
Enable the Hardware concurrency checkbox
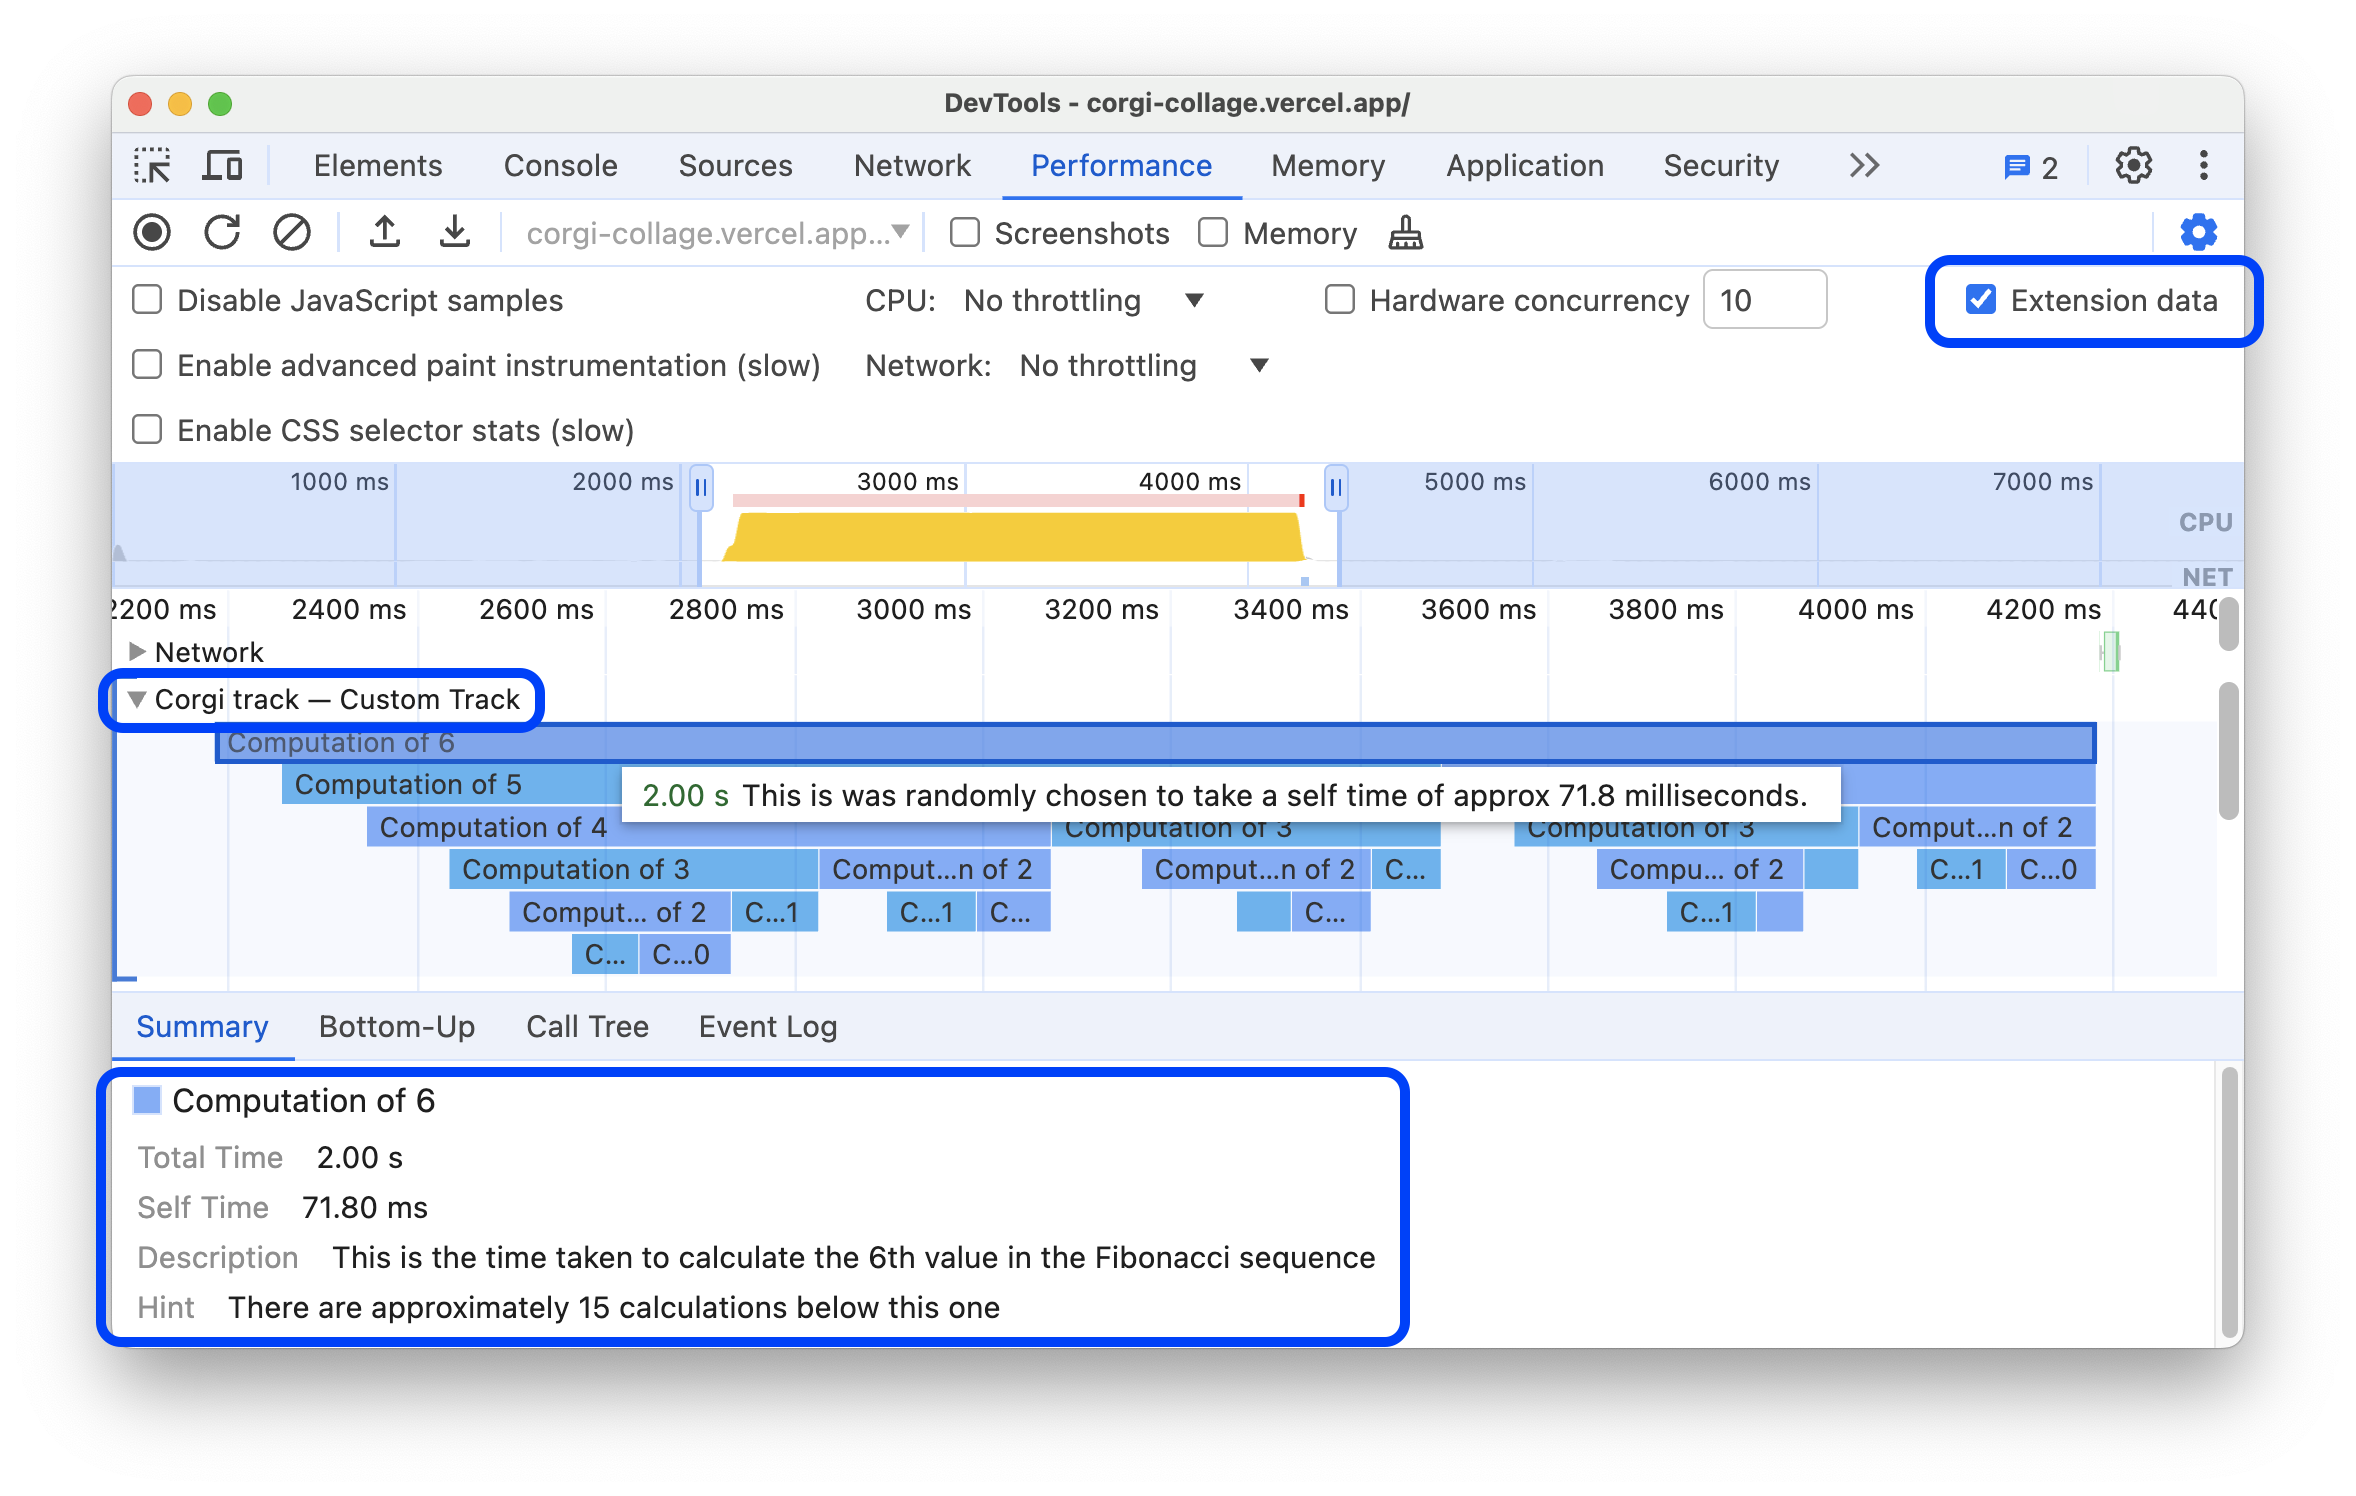coord(1339,301)
